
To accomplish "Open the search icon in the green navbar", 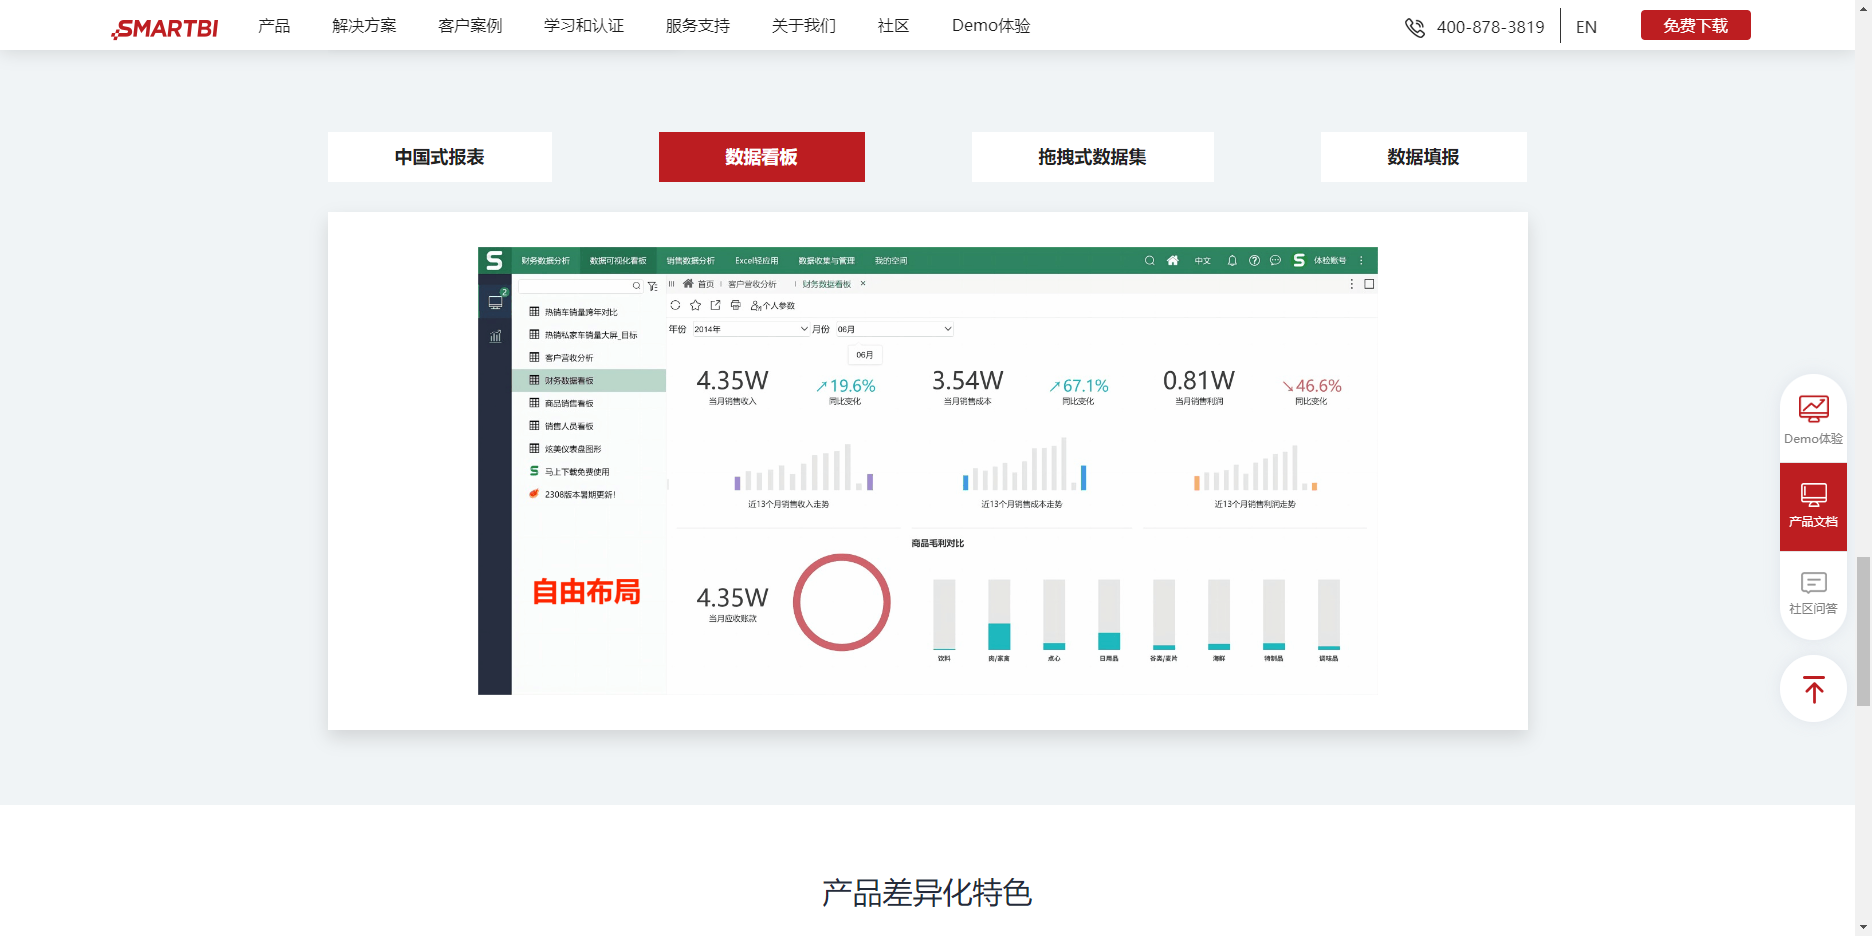I will 1150,261.
